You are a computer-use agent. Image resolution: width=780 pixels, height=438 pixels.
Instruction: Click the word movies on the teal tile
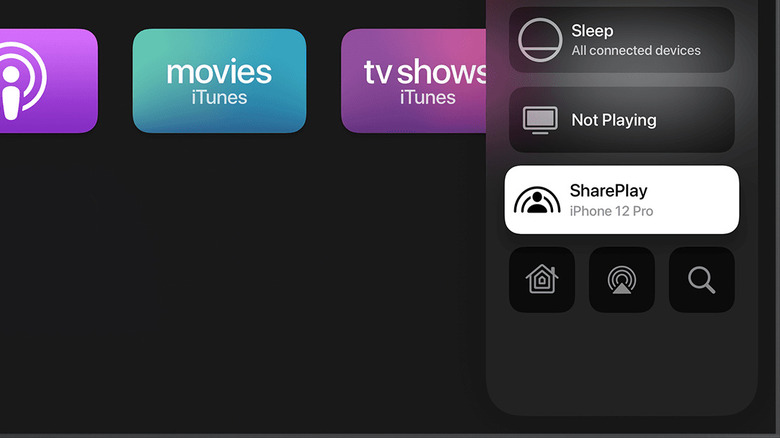[x=219, y=73]
